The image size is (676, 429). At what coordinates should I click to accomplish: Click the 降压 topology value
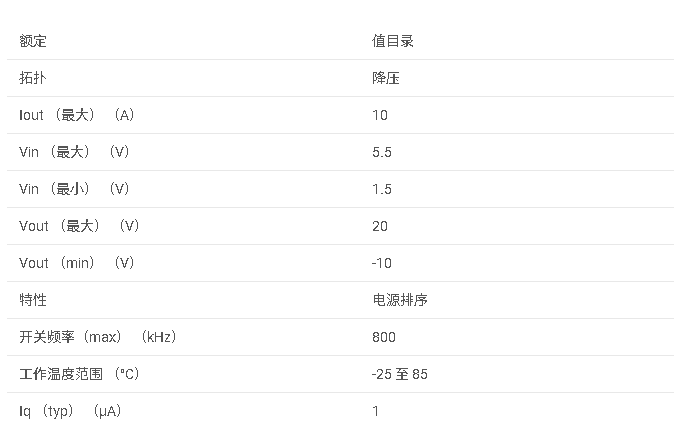pyautogui.click(x=386, y=78)
